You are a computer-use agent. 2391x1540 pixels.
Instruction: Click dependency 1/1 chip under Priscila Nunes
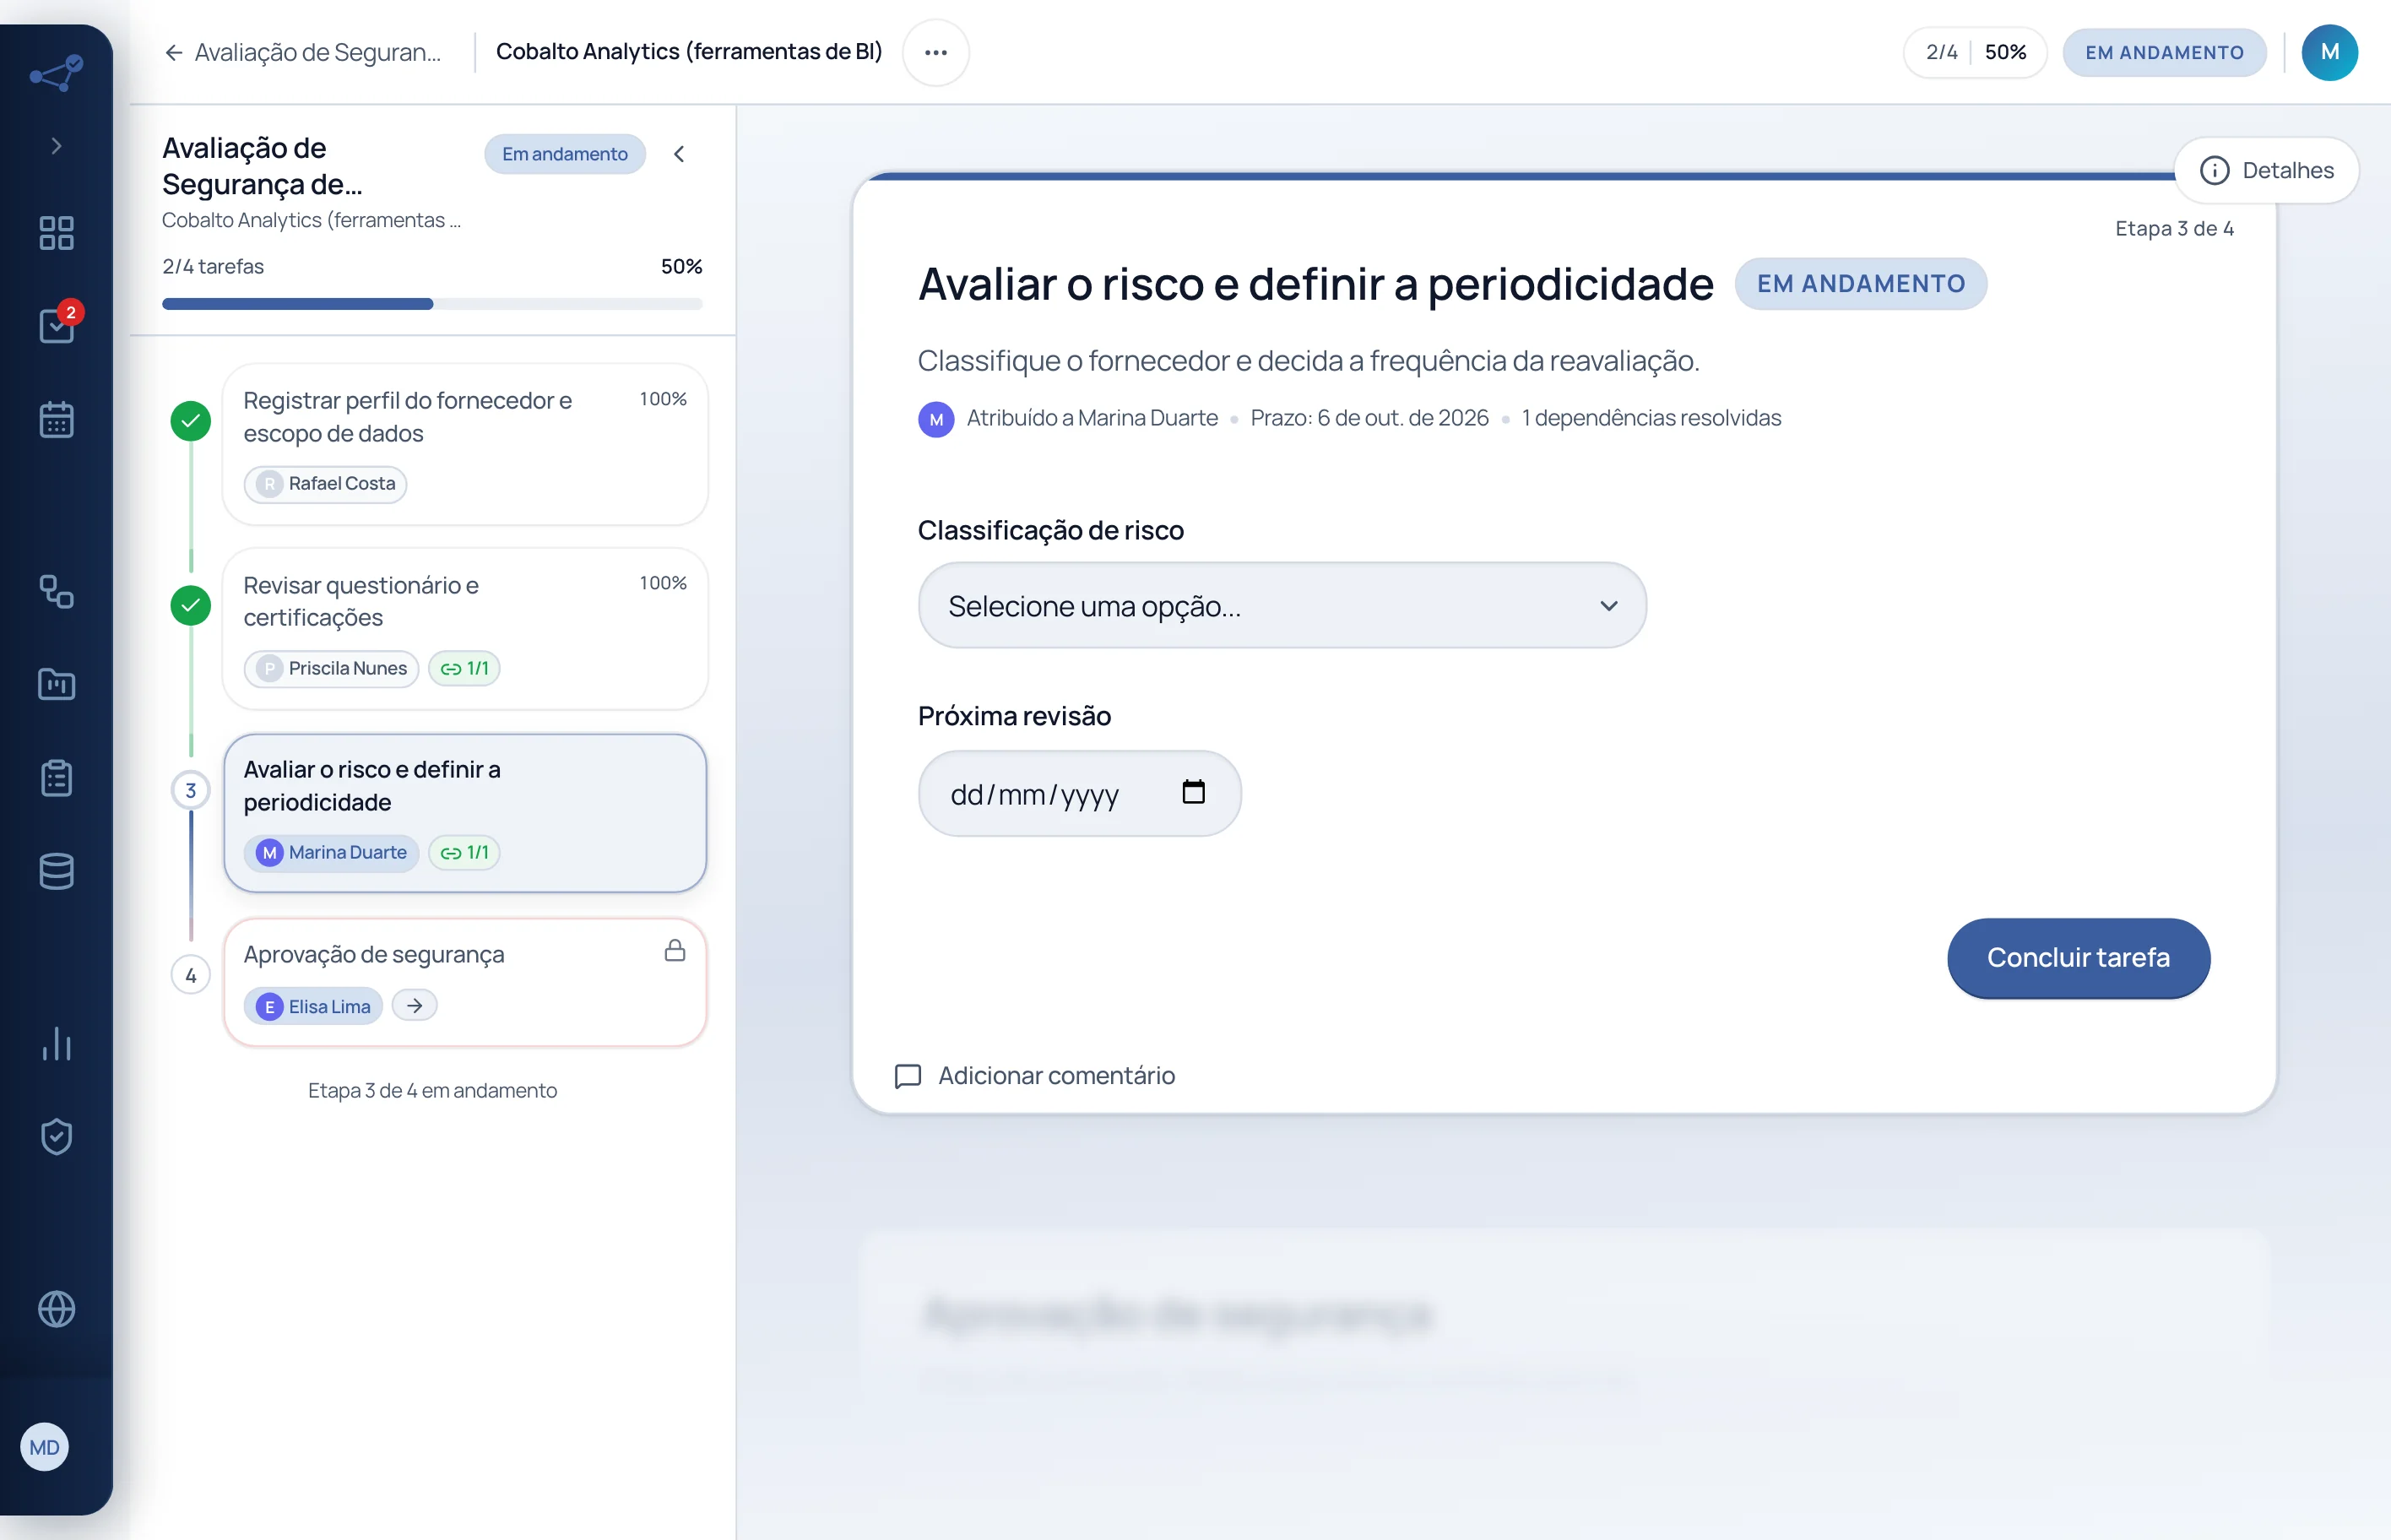pos(464,668)
